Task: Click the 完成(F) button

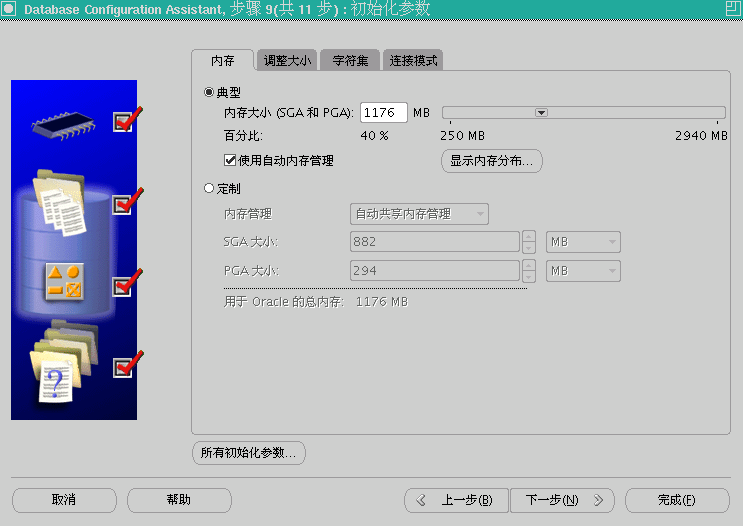Action: coord(677,500)
